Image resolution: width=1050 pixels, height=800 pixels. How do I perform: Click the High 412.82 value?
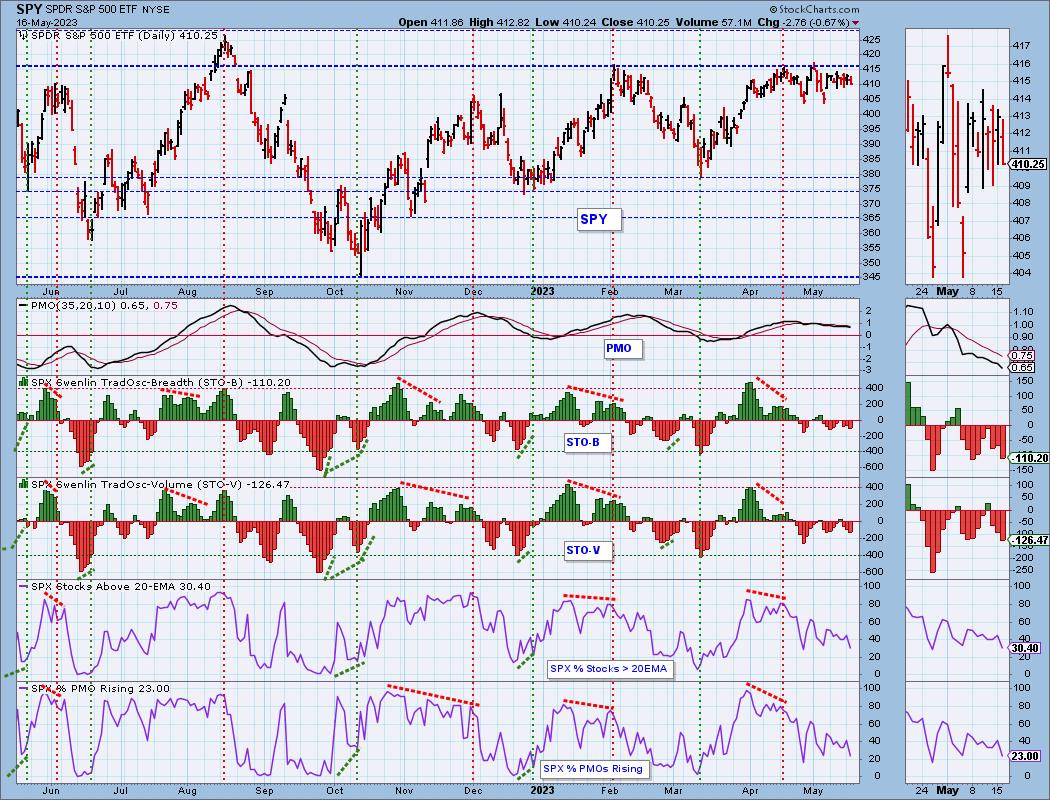tap(499, 22)
